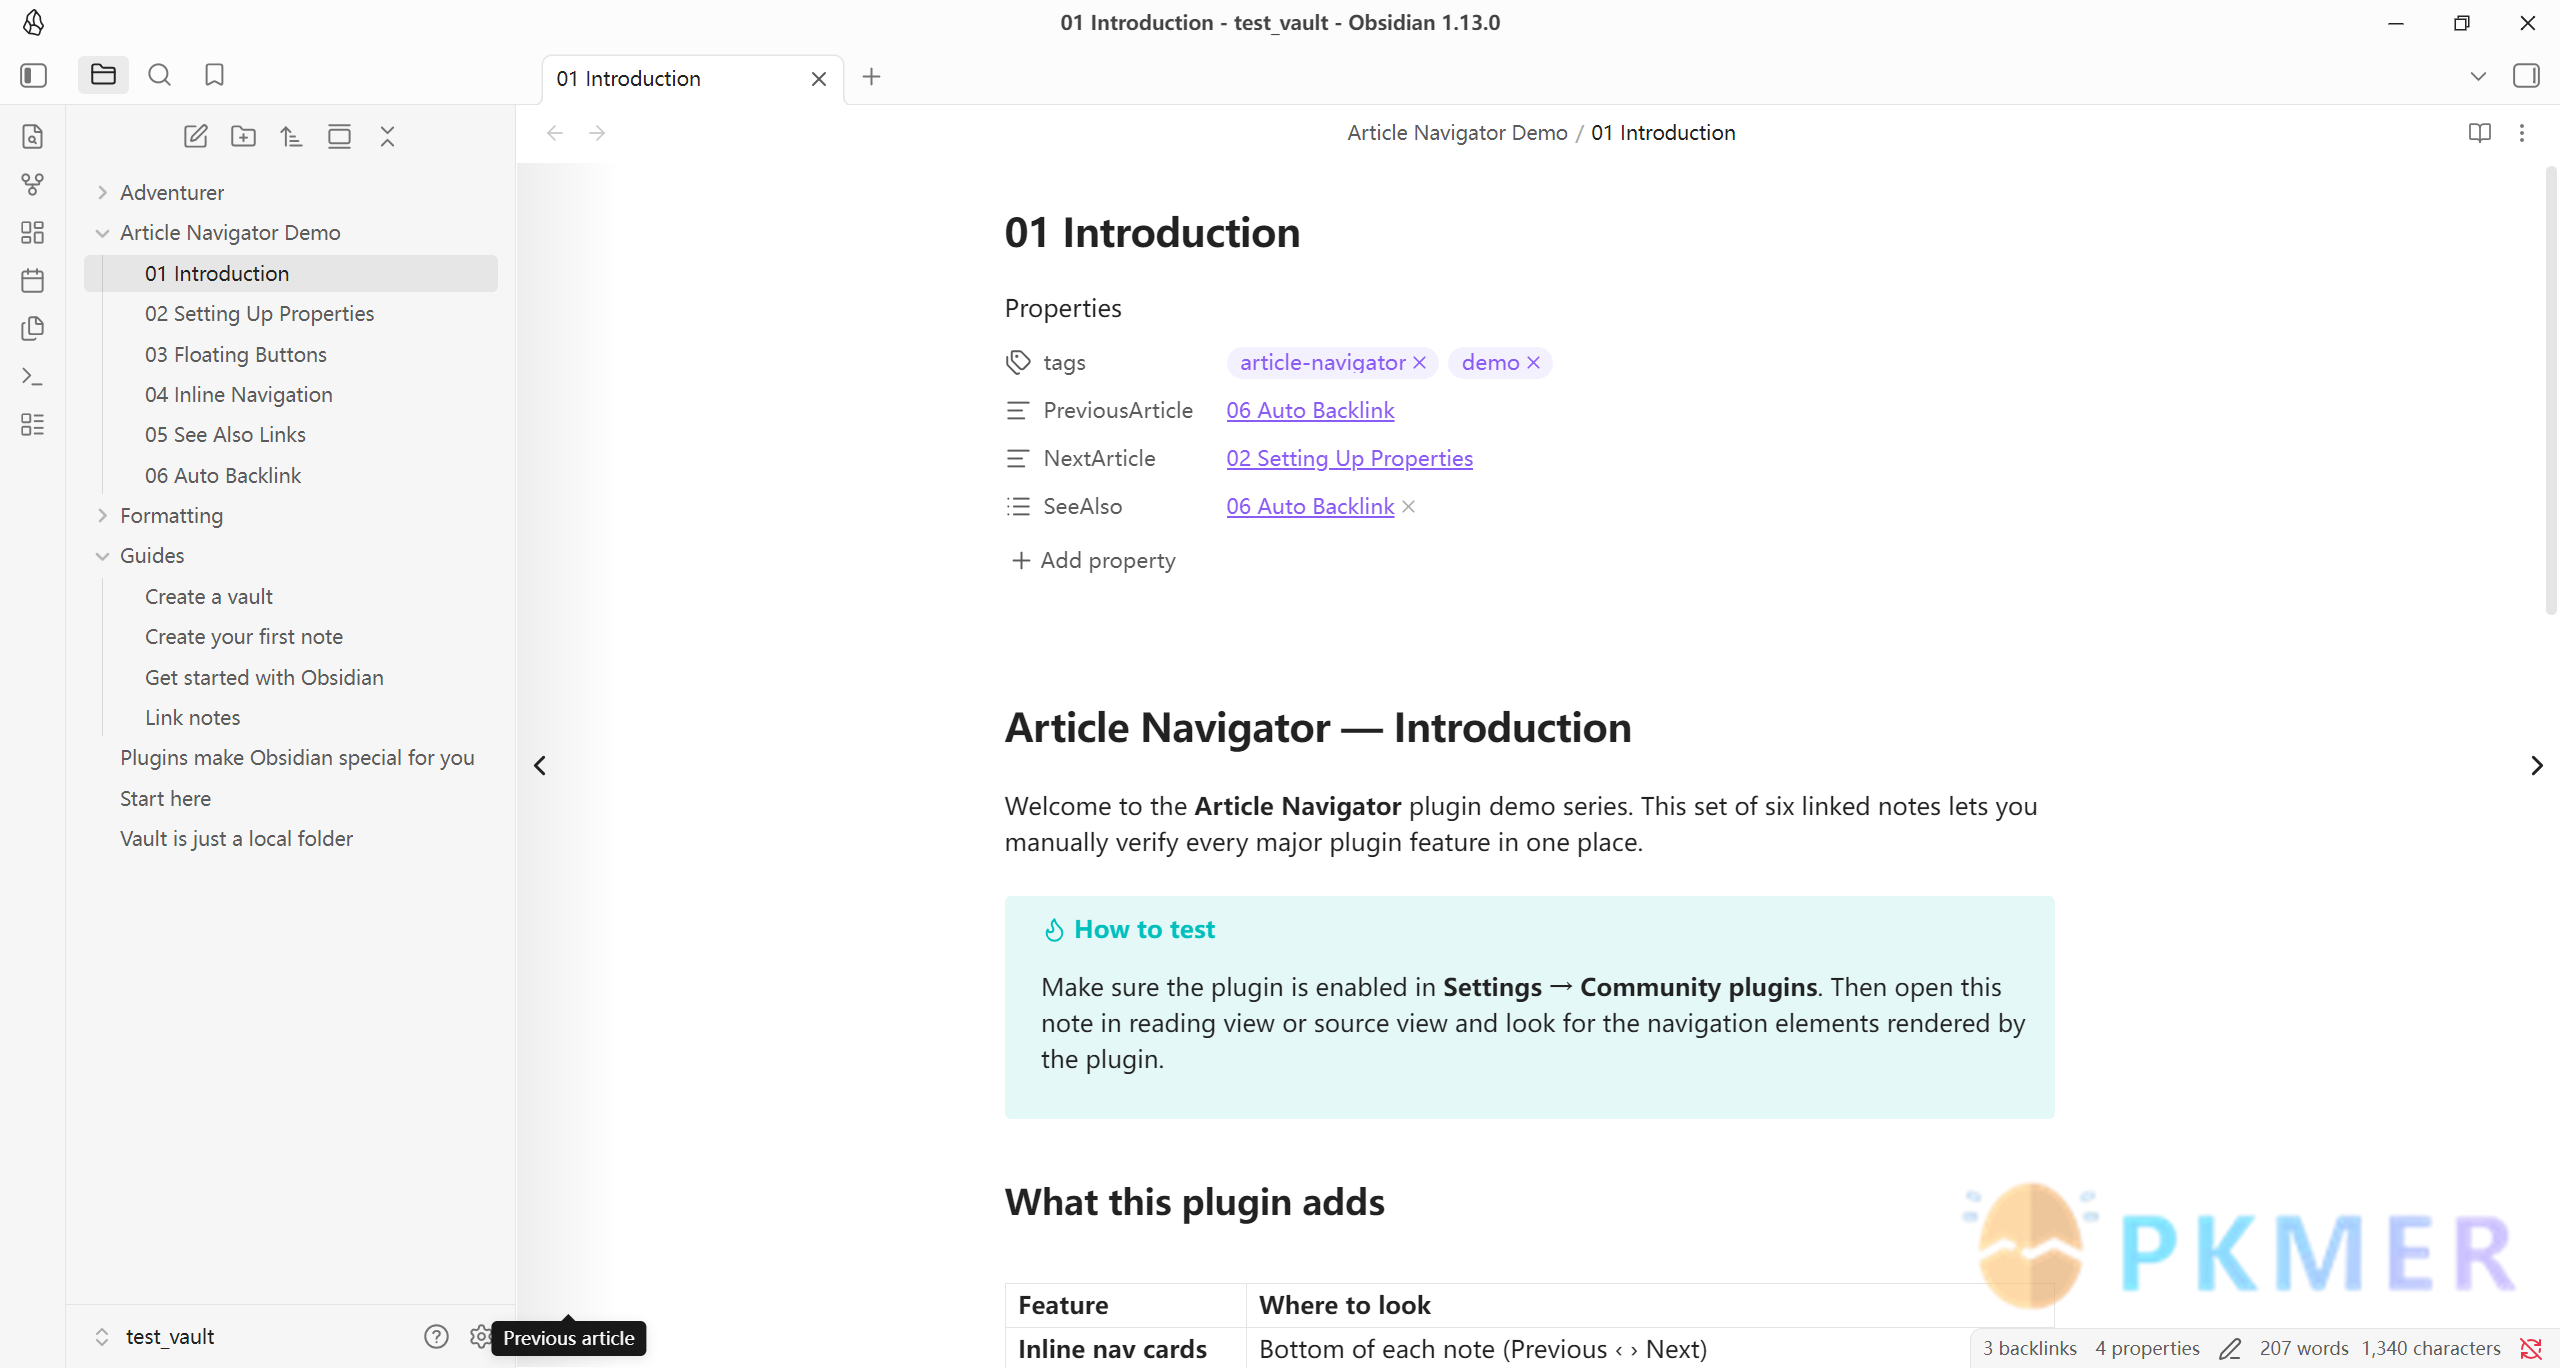This screenshot has height=1368, width=2560.
Task: Create a new note icon
Action: point(196,137)
